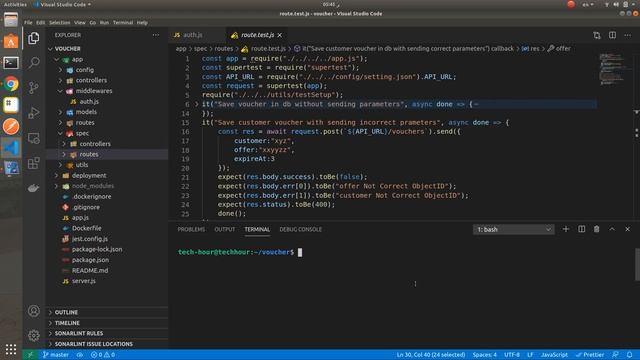Open the Terminal menu

[x=123, y=22]
